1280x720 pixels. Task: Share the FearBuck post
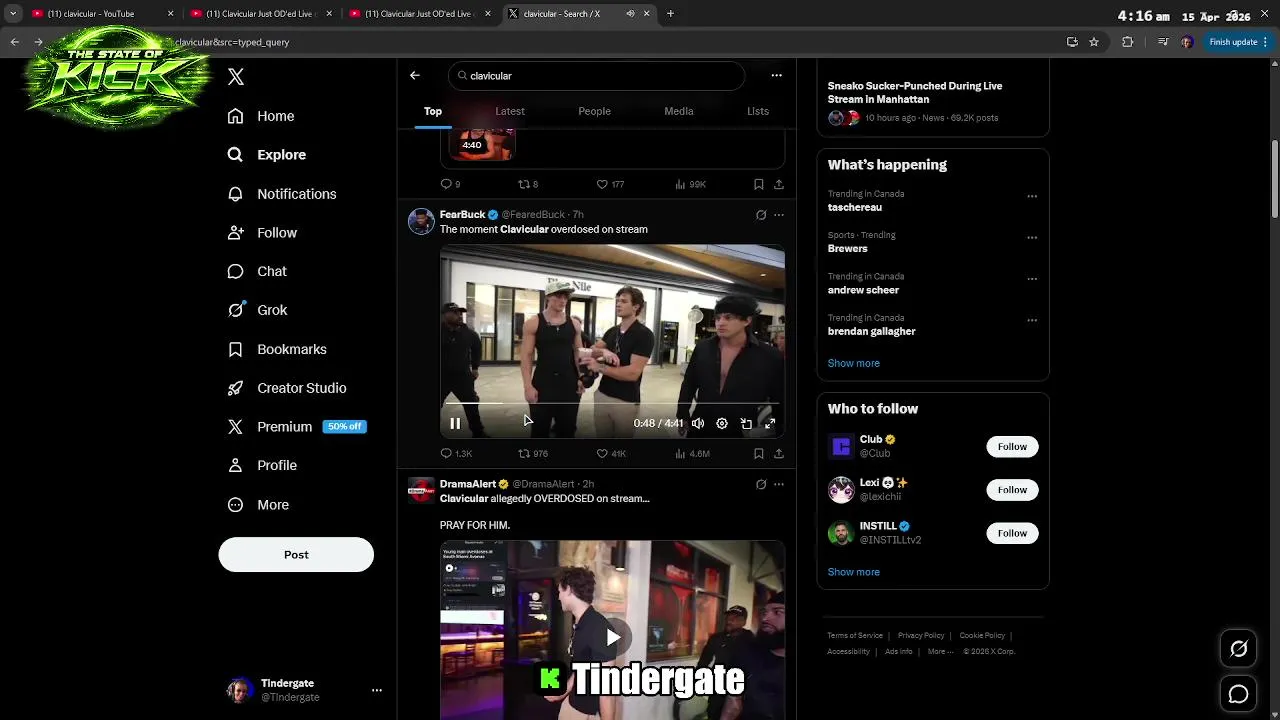779,454
